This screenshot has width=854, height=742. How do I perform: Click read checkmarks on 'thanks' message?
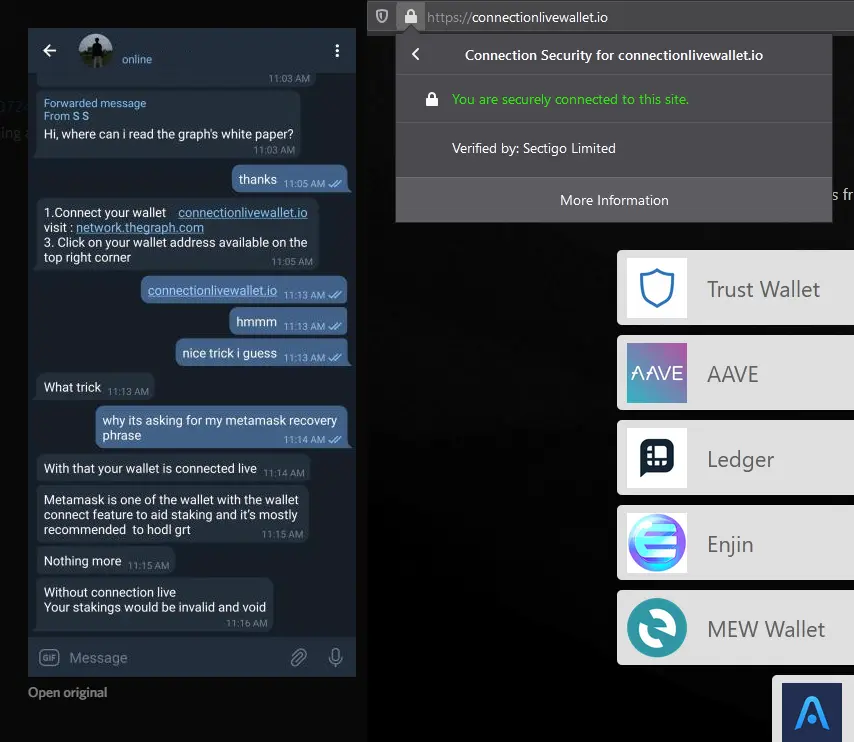(335, 184)
